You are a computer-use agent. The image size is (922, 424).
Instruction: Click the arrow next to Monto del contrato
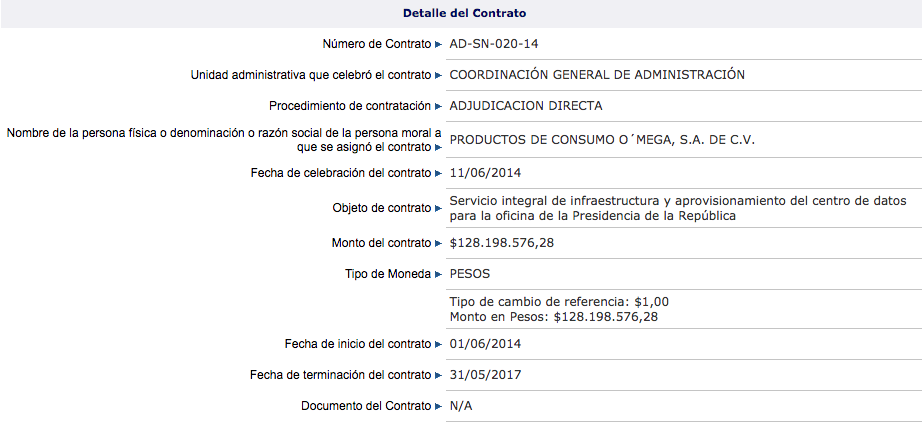(x=438, y=243)
